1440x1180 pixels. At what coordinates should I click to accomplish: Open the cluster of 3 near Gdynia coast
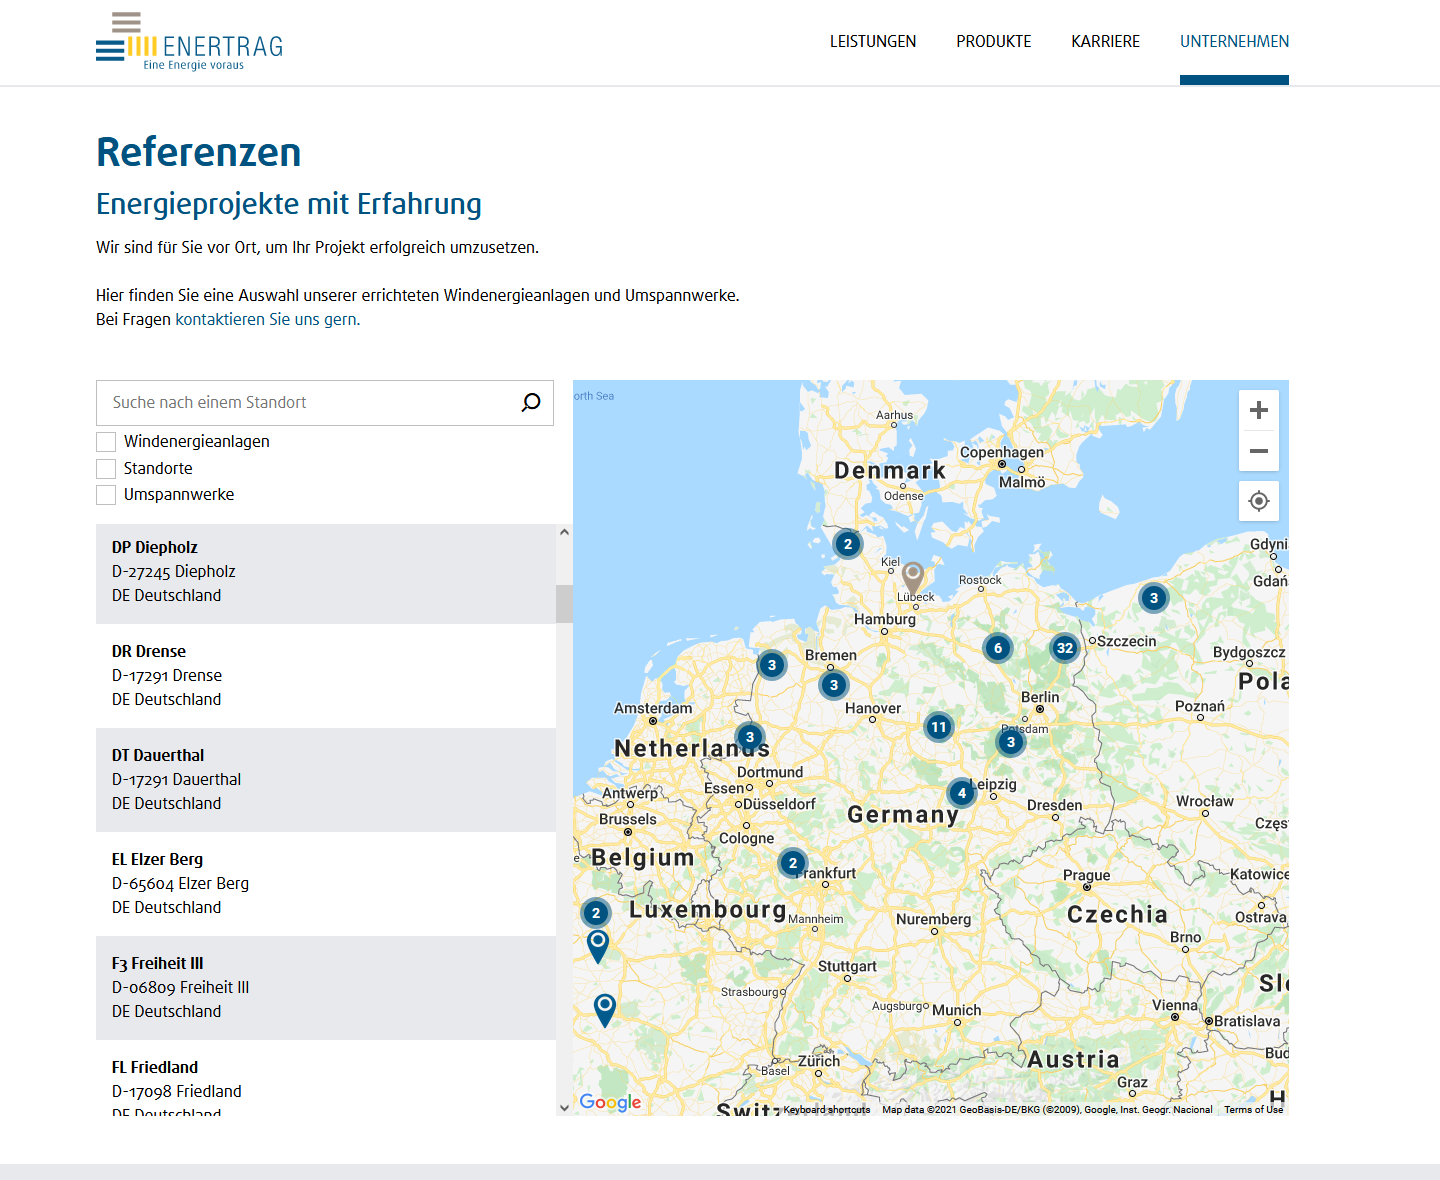(x=1154, y=598)
